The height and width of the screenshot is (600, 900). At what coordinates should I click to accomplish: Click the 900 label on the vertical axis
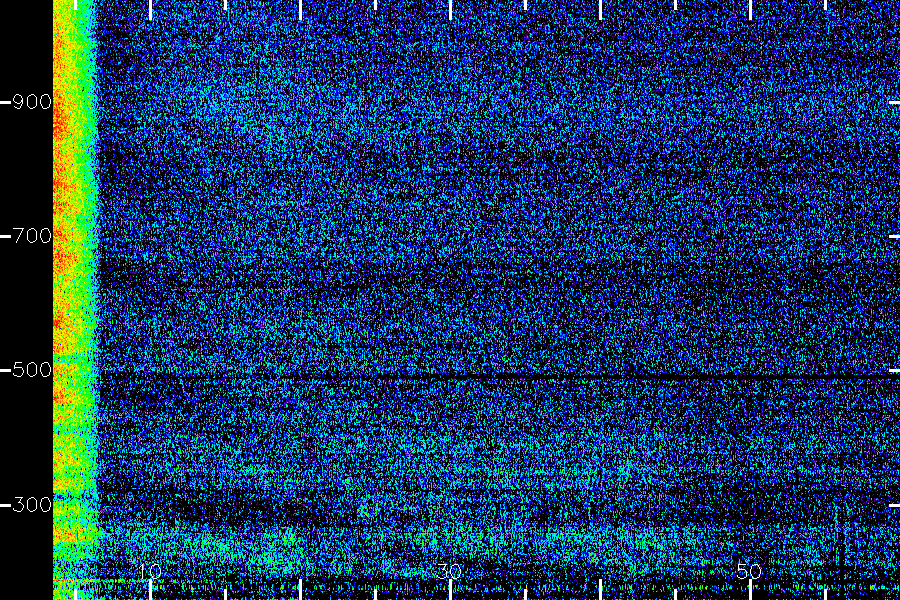click(32, 102)
